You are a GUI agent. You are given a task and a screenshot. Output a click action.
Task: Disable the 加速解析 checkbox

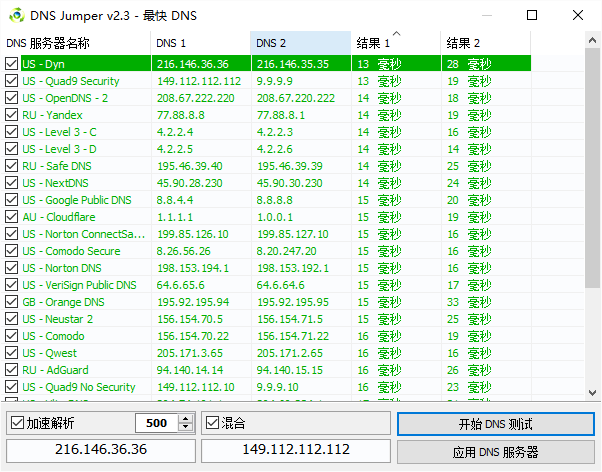click(x=17, y=423)
